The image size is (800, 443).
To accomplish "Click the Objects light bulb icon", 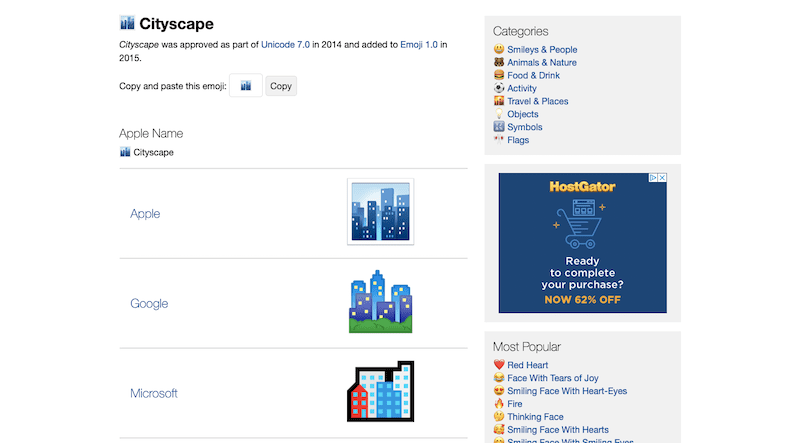I will pos(499,114).
